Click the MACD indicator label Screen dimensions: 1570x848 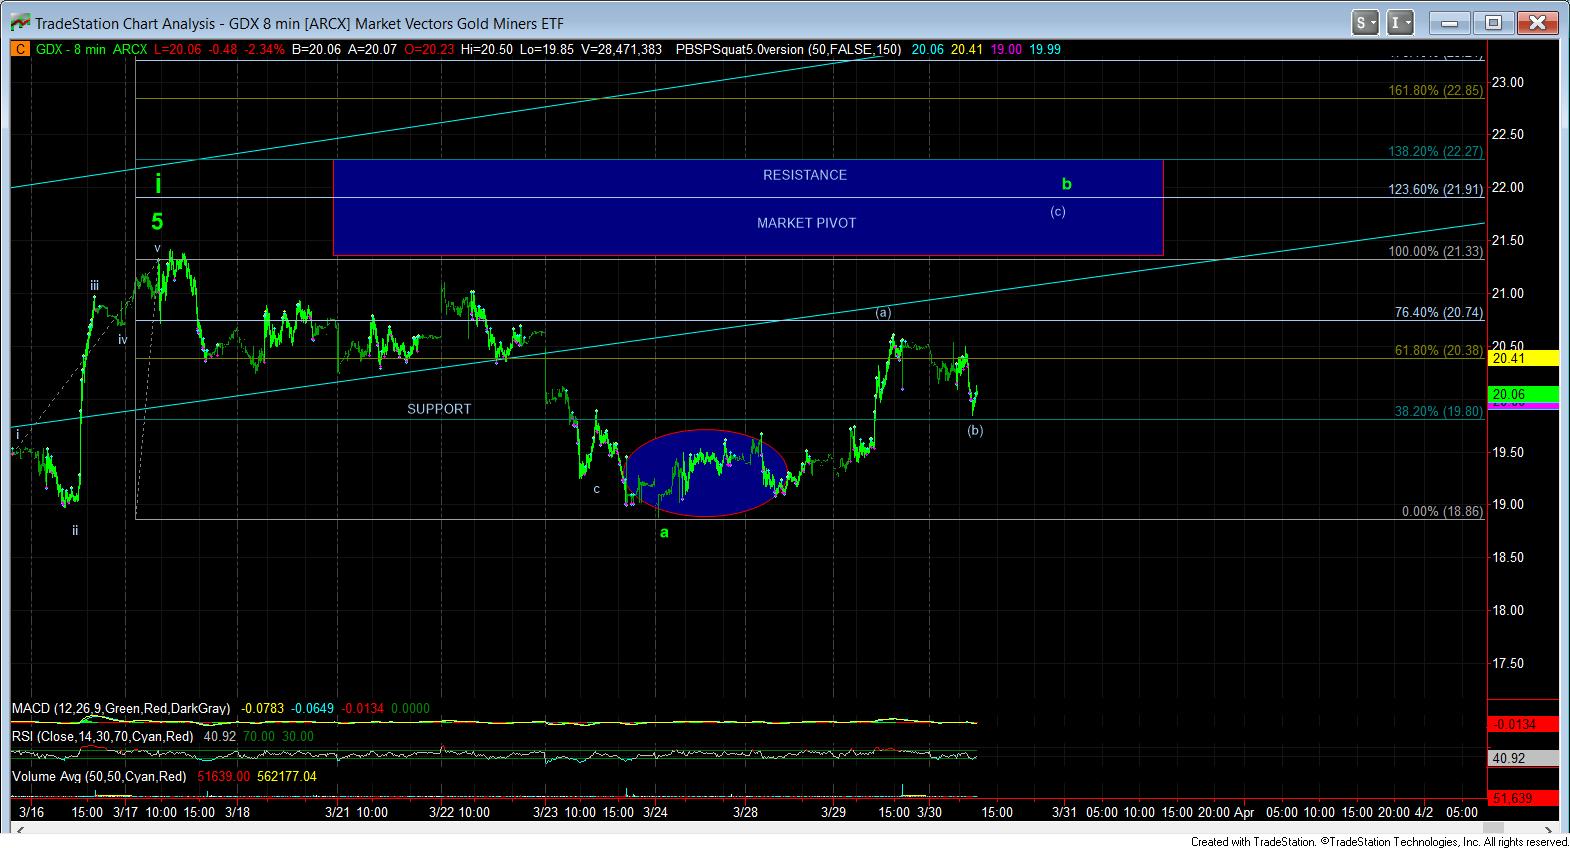pyautogui.click(x=120, y=708)
